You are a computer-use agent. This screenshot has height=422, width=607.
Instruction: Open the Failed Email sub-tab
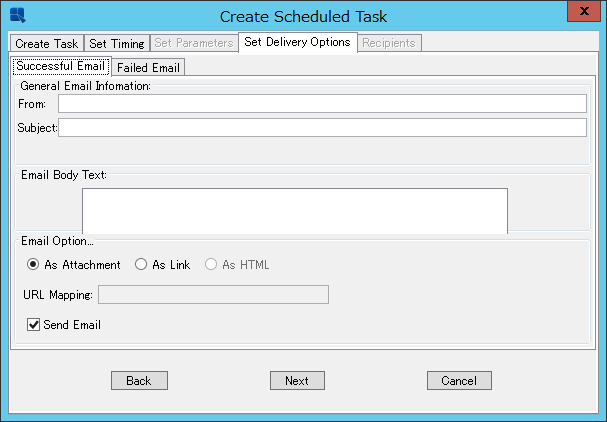148,67
